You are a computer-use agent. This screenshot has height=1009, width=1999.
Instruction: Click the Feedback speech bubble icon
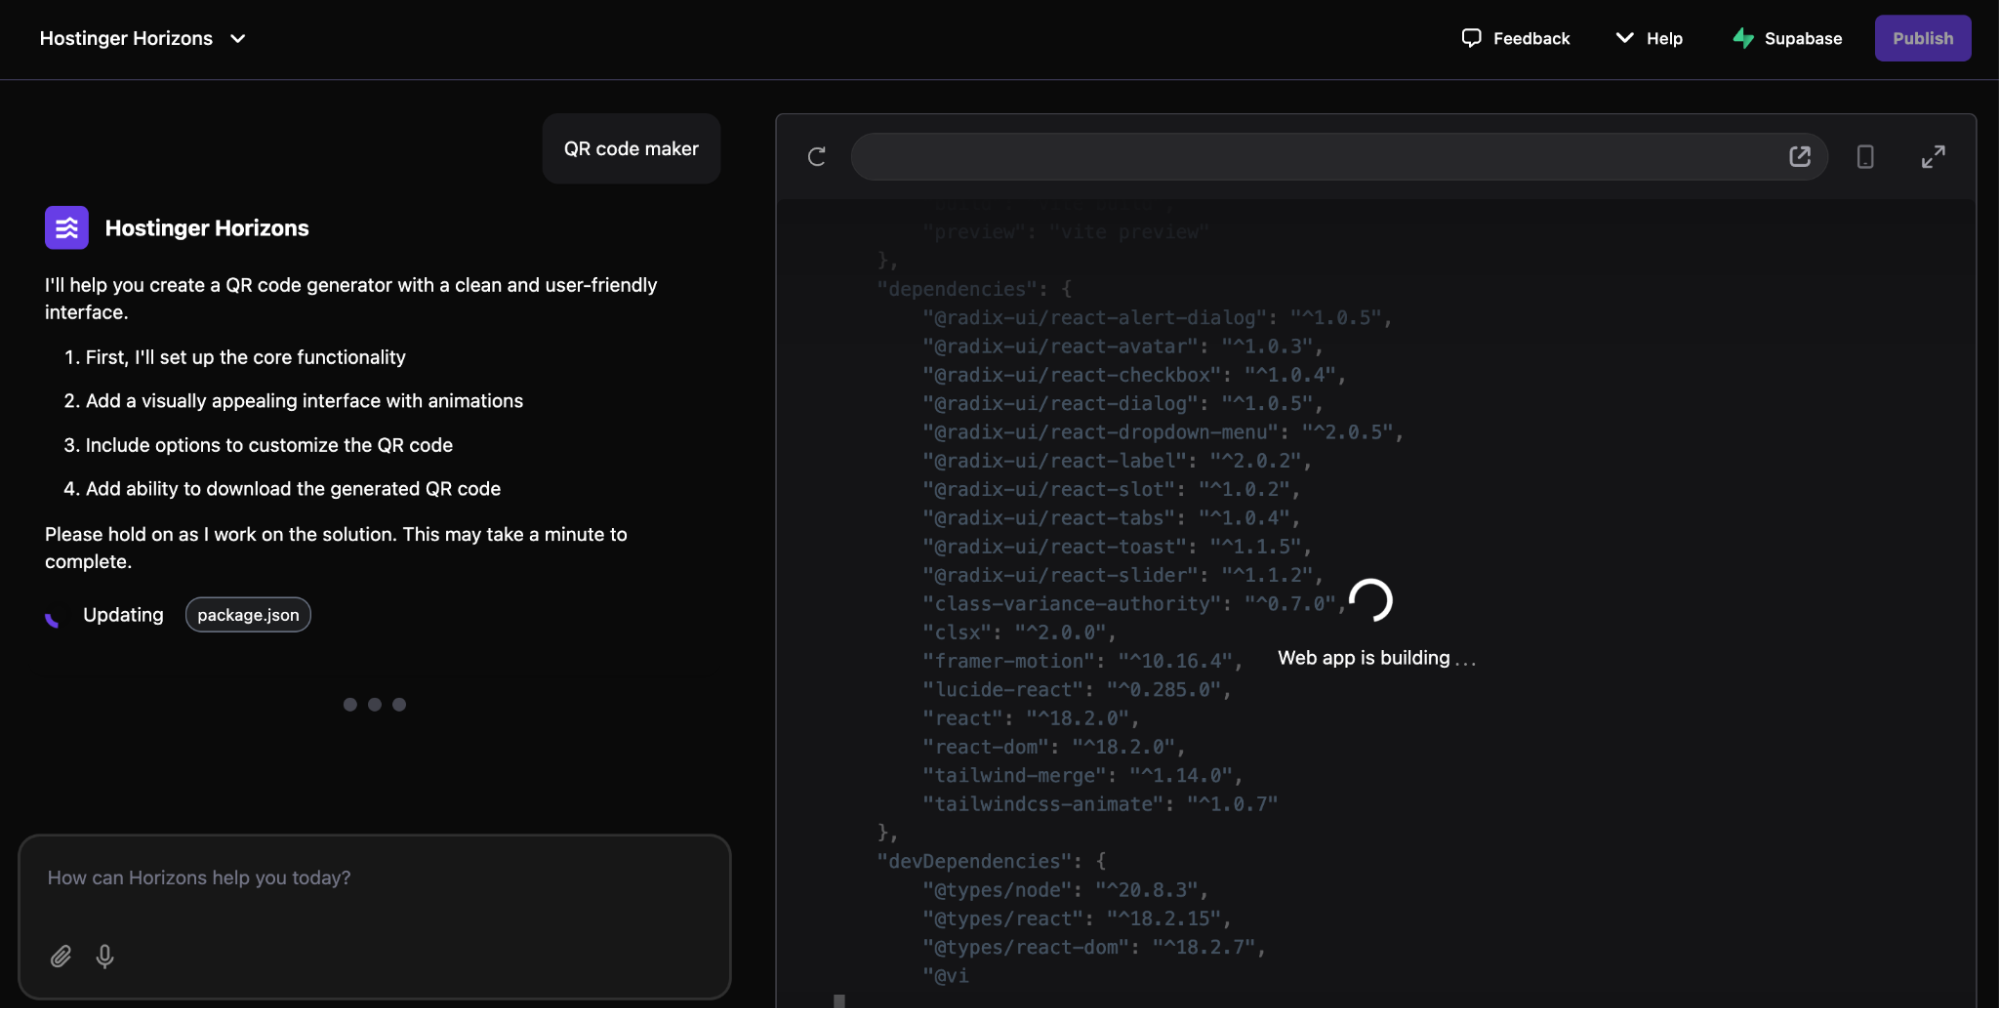1471,37
